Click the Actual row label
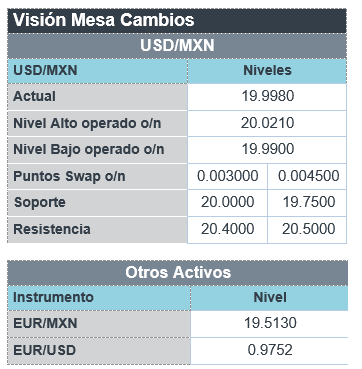Screen dimensions: 362x369 98,97
